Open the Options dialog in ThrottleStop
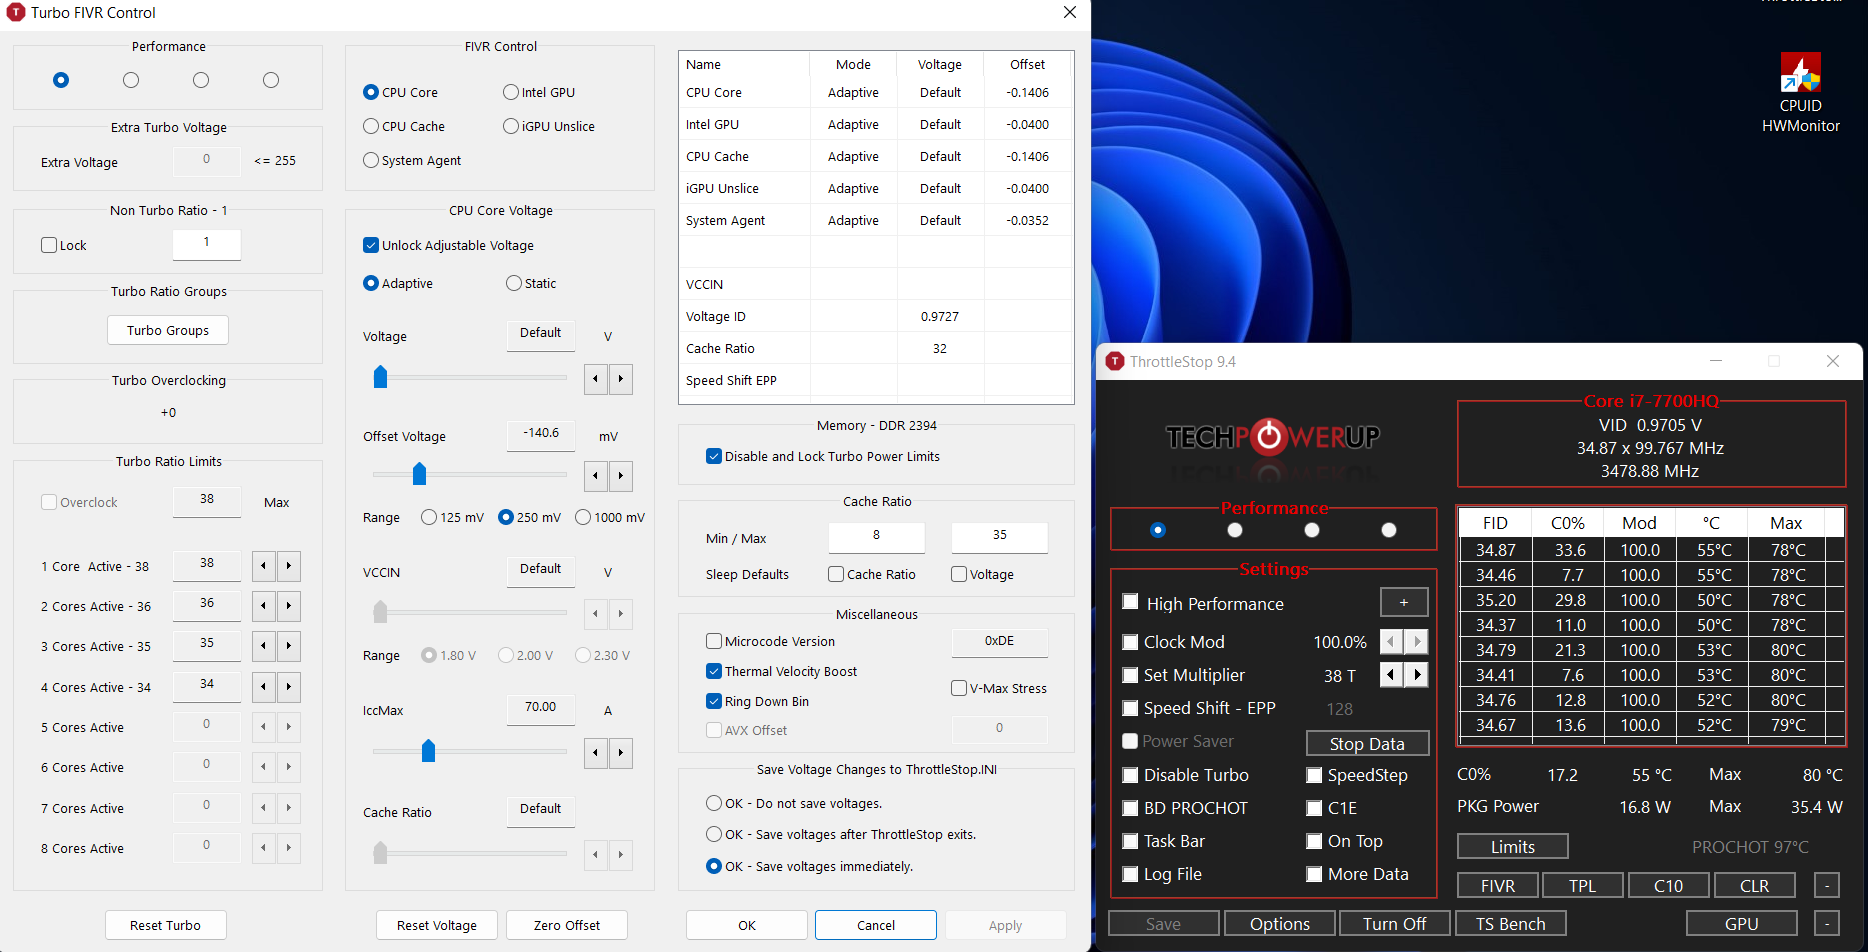Viewport: 1868px width, 952px height. pyautogui.click(x=1279, y=924)
